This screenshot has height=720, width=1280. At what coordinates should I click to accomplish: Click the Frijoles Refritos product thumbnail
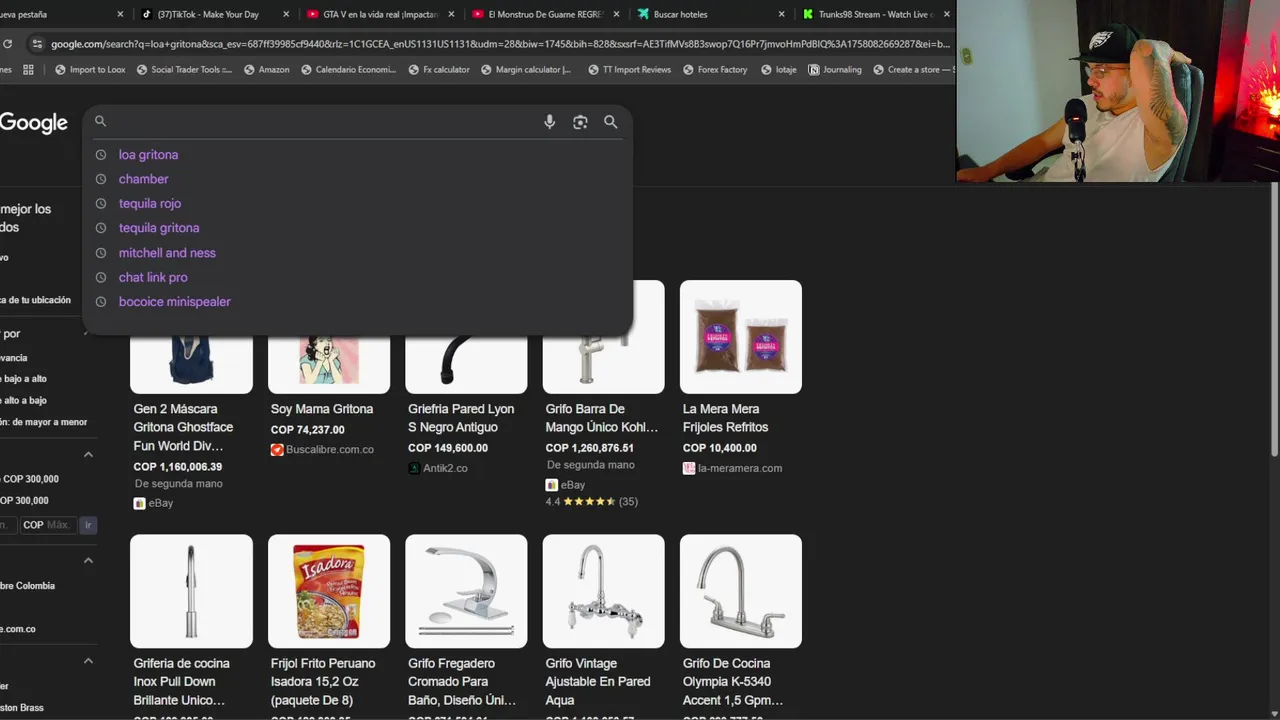[740, 337]
